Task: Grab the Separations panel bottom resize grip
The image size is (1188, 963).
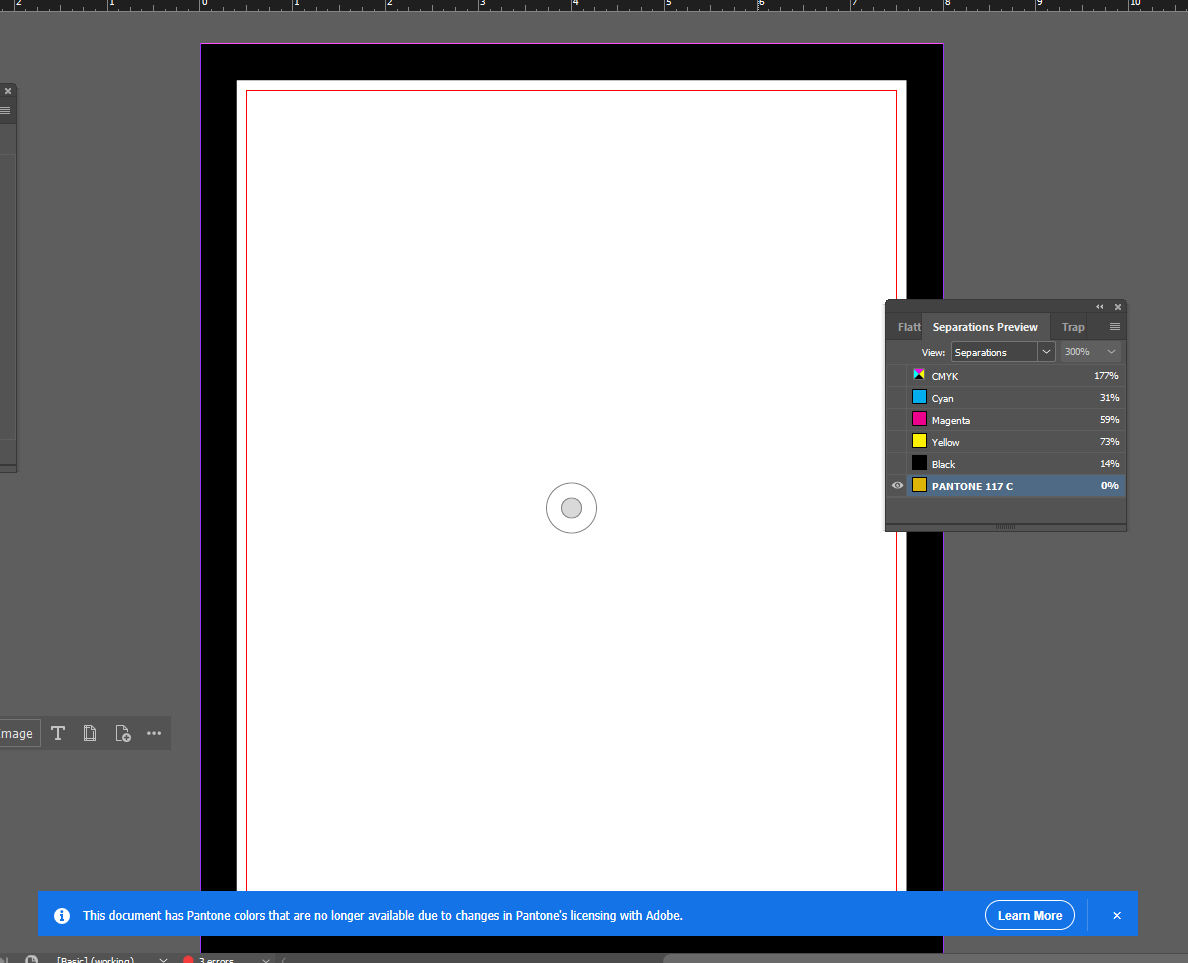Action: tap(1005, 527)
